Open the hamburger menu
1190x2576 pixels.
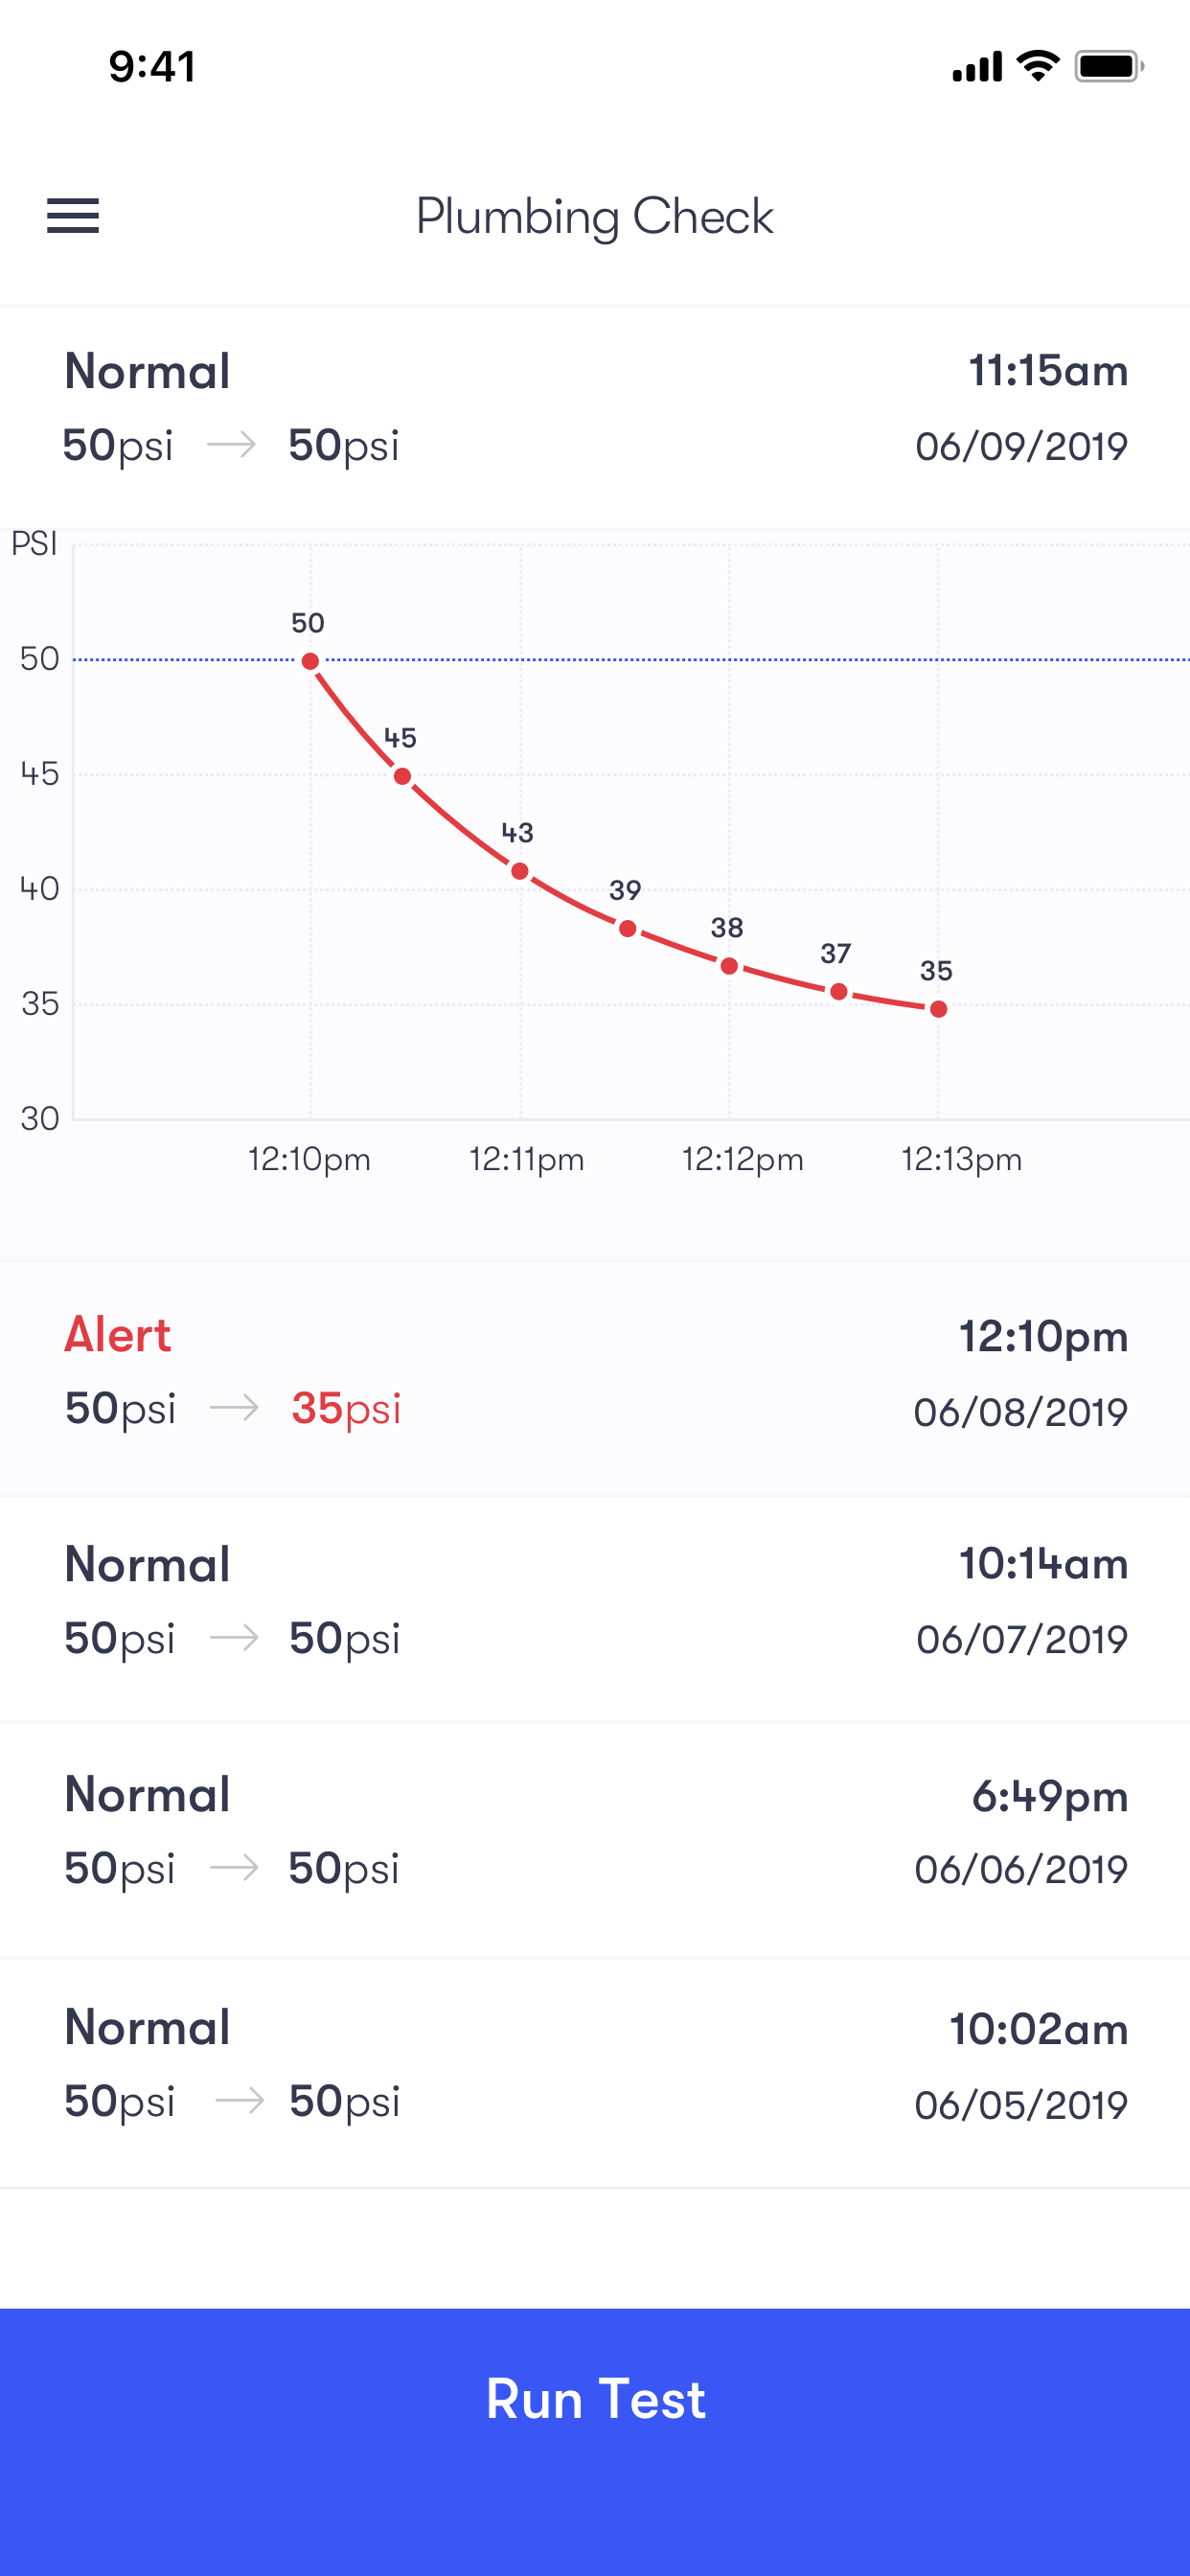[73, 216]
